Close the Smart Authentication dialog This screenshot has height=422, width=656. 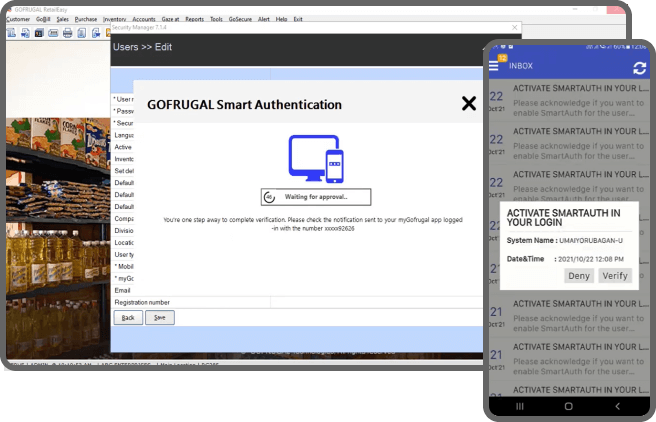tap(468, 104)
